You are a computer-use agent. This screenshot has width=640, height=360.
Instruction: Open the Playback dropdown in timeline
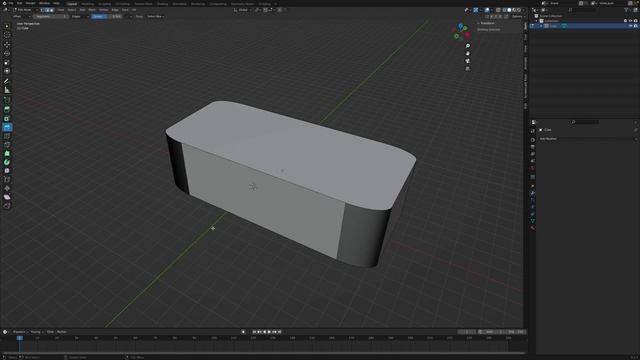20,332
